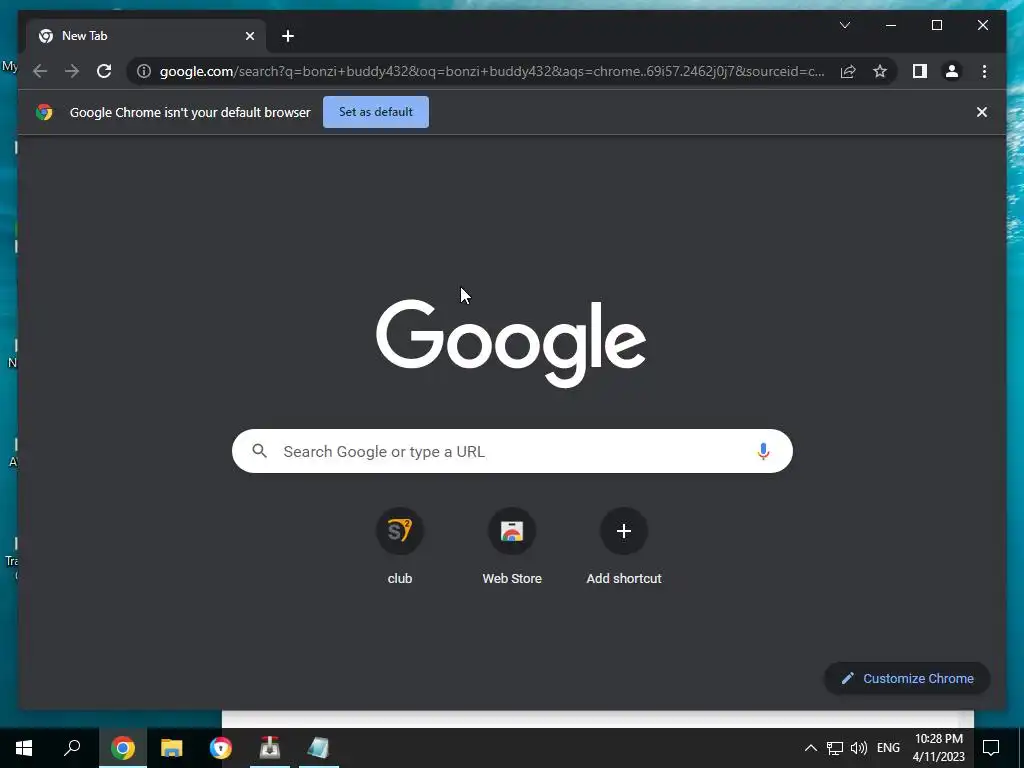1024x768 pixels.
Task: Open network status in system tray
Action: click(835, 748)
